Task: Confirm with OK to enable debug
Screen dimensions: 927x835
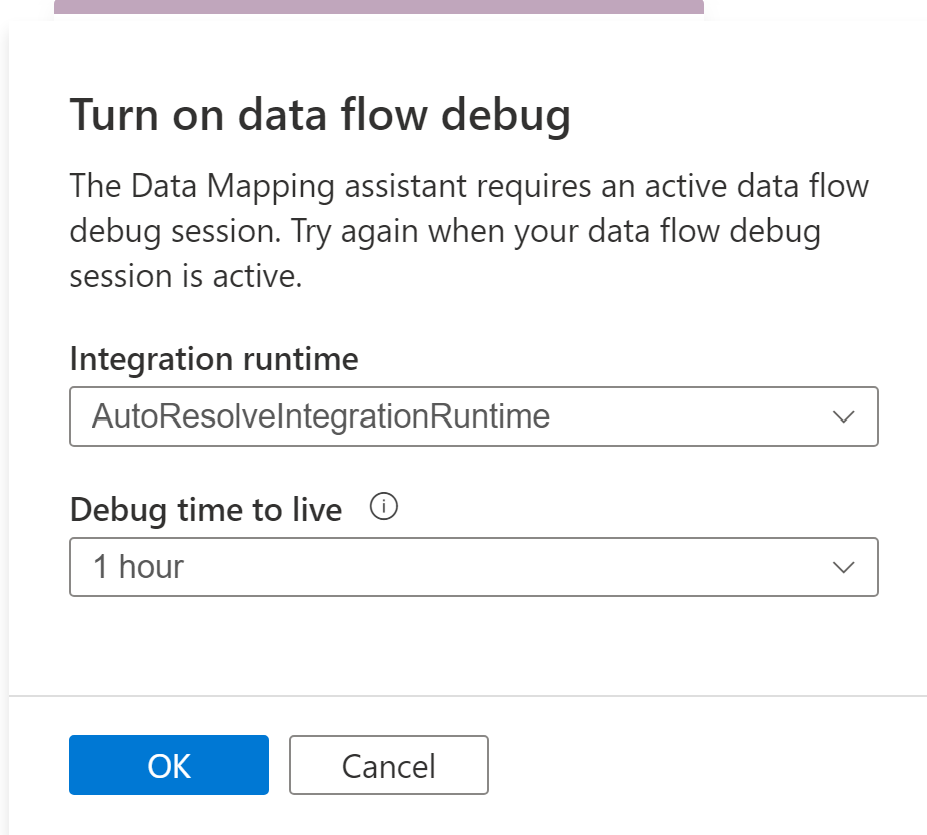Action: coord(168,765)
